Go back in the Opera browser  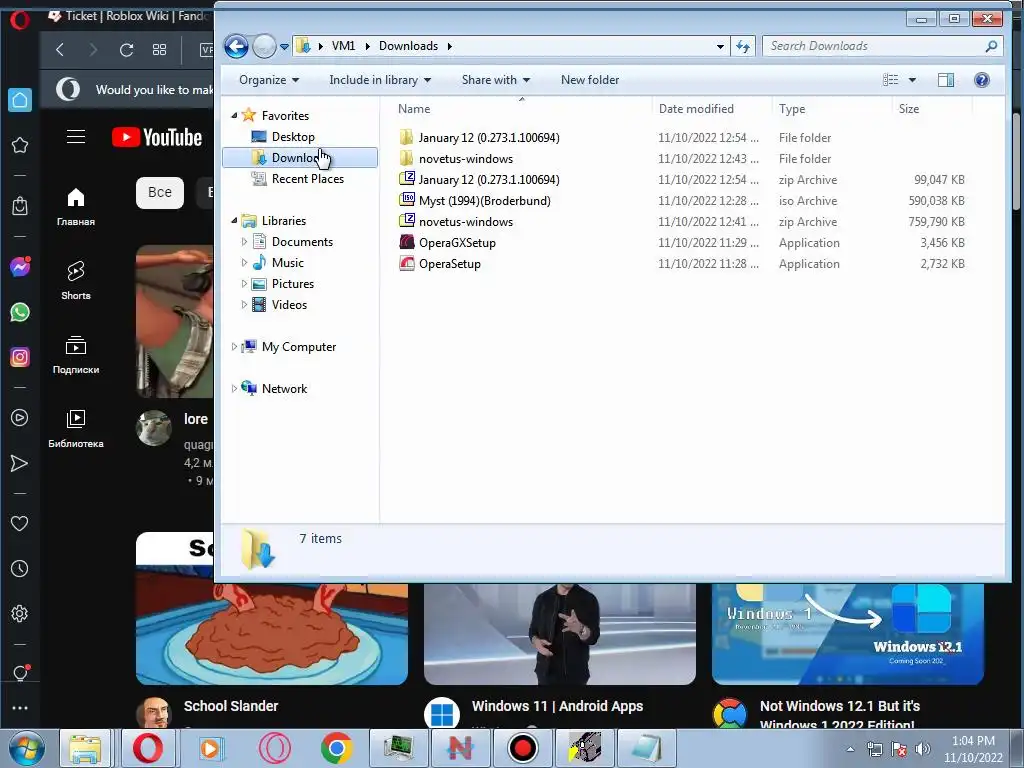[x=60, y=50]
